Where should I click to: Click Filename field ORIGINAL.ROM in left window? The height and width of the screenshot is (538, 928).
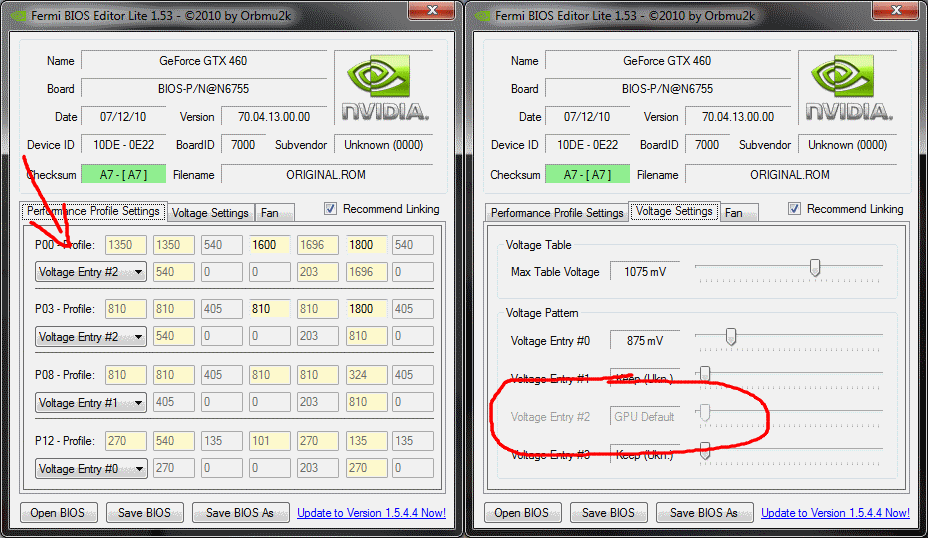(327, 175)
